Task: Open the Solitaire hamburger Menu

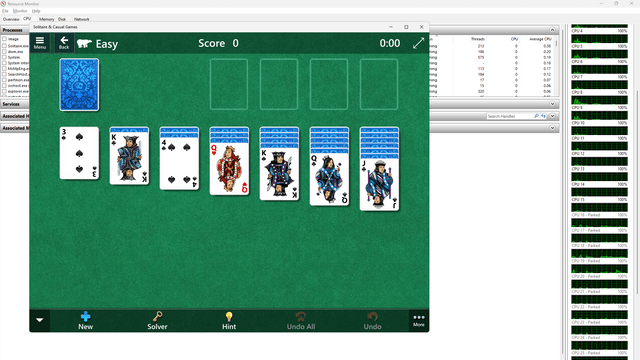Action: pos(40,43)
